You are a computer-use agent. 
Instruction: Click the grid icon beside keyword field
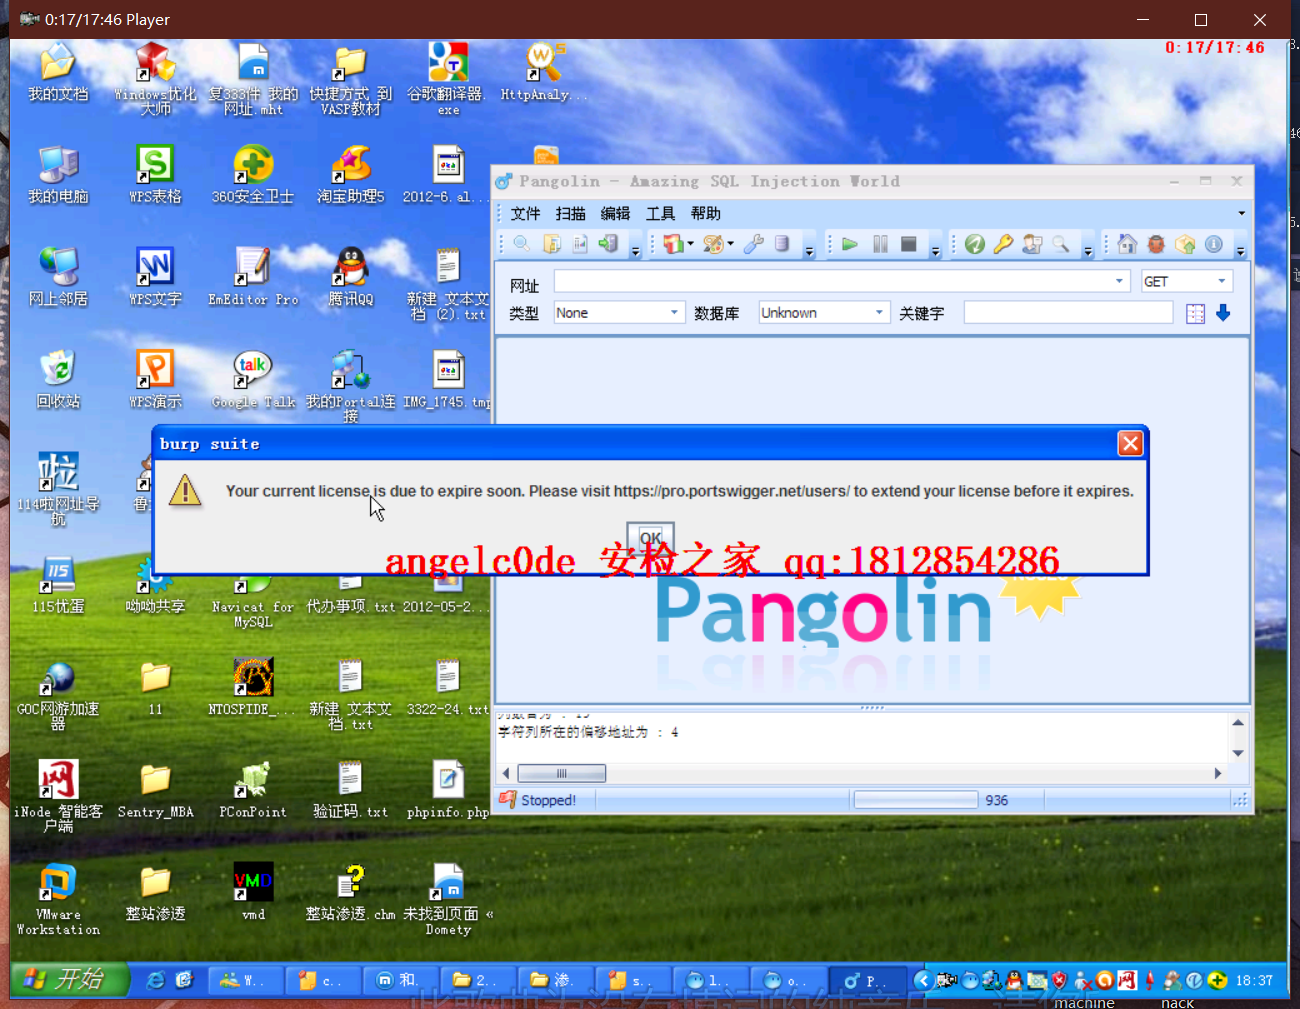1195,314
